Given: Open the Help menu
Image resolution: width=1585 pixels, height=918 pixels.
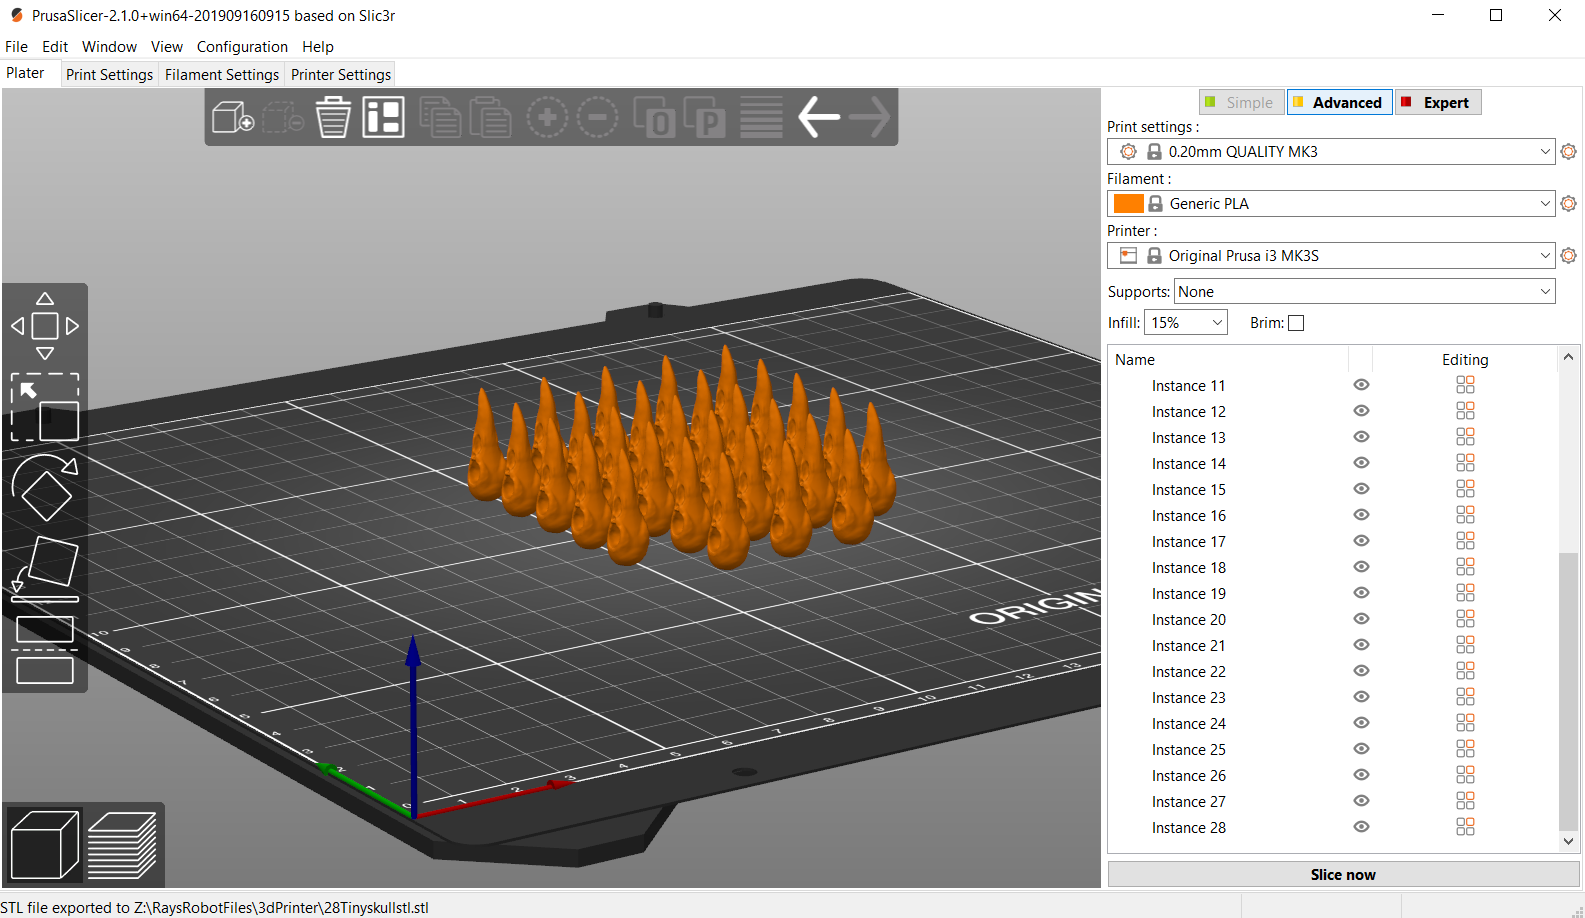Looking at the screenshot, I should [x=318, y=47].
